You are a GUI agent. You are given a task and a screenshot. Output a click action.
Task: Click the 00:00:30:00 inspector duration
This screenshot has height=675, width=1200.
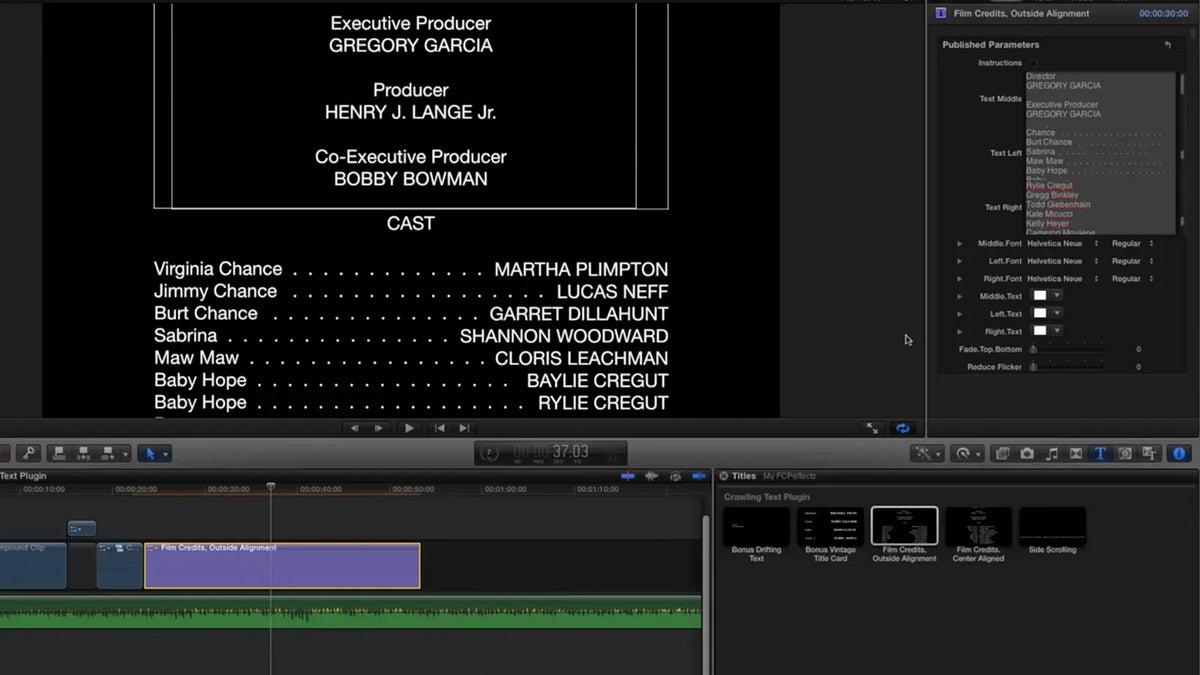coord(1163,14)
